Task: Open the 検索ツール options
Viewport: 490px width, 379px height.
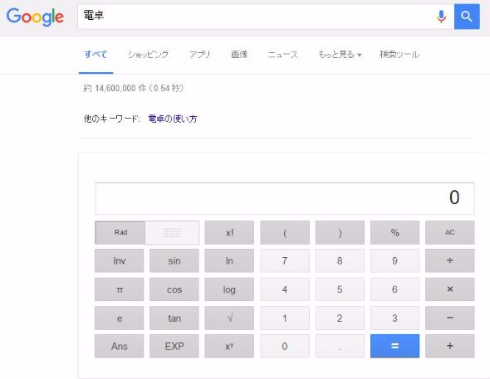Action: click(x=399, y=54)
